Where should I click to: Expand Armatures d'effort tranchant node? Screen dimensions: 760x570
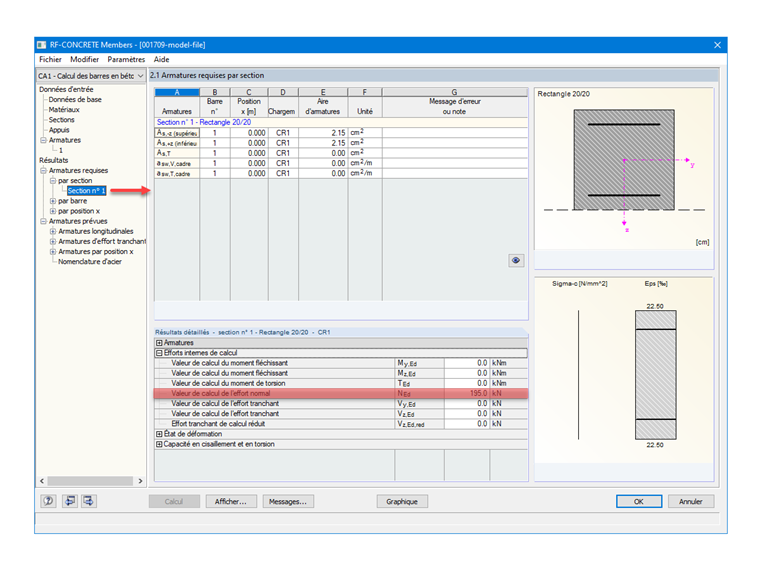[x=53, y=242]
